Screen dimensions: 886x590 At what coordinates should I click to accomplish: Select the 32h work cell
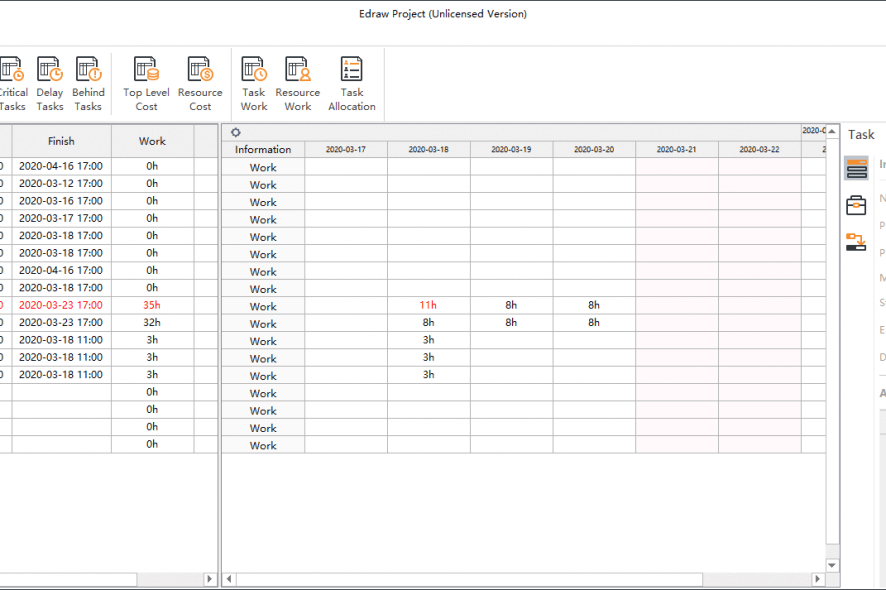coord(152,323)
